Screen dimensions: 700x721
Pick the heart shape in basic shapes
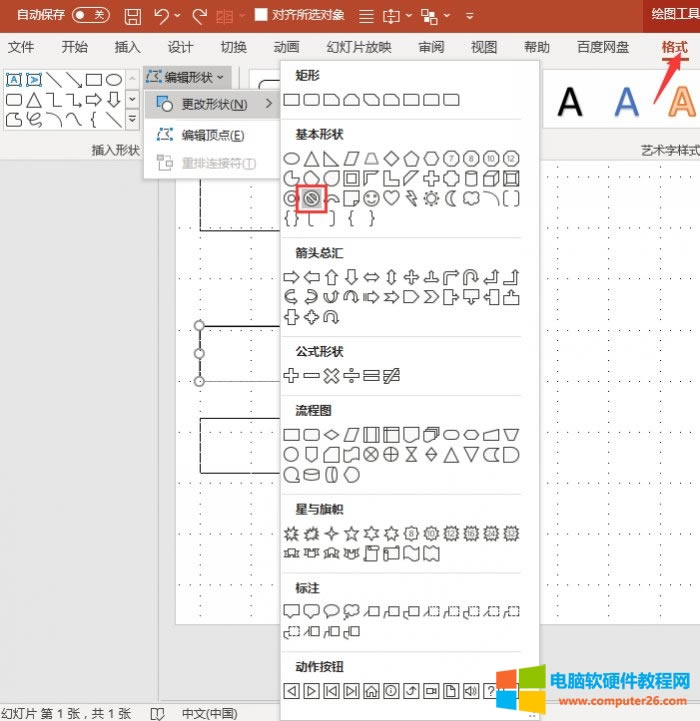[391, 198]
